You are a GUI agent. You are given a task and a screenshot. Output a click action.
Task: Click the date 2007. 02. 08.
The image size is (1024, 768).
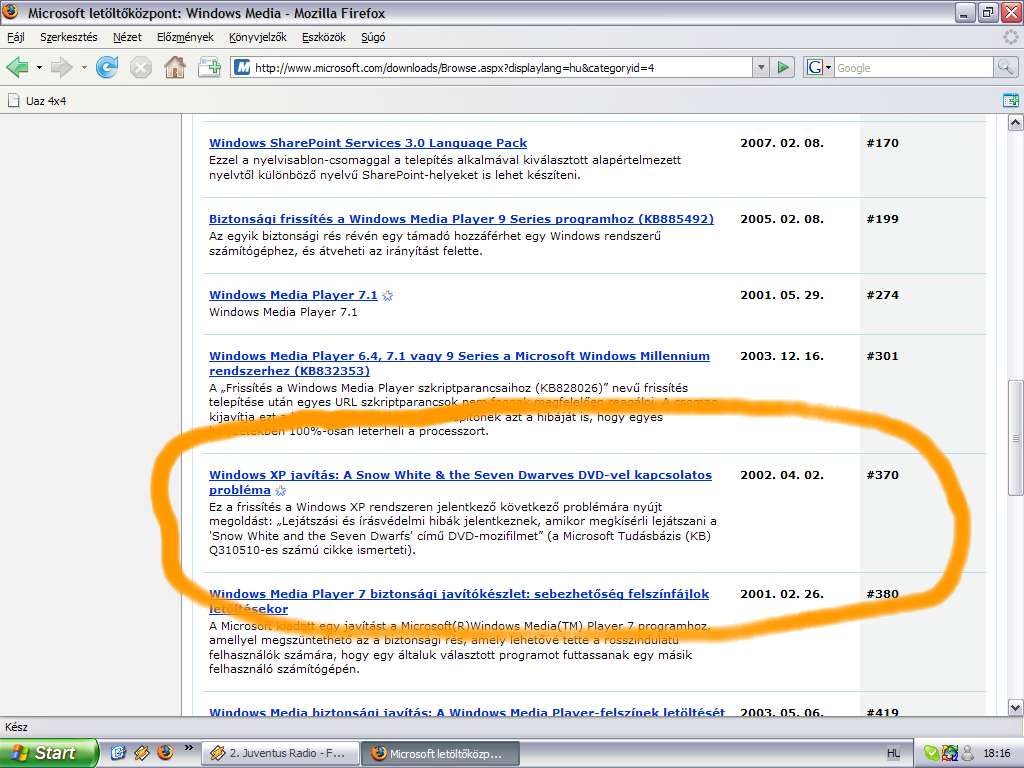(x=782, y=143)
